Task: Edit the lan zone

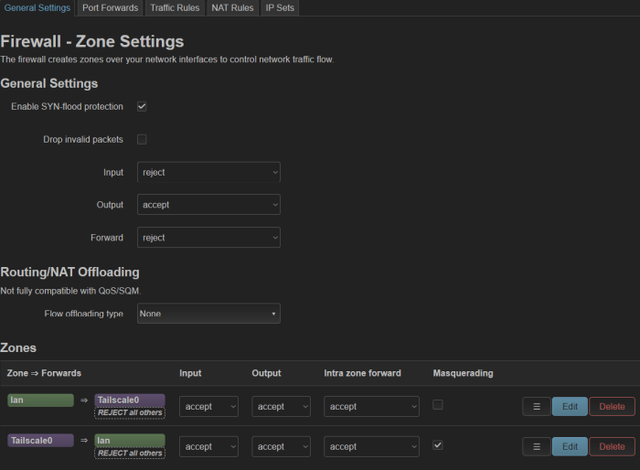Action: click(570, 406)
